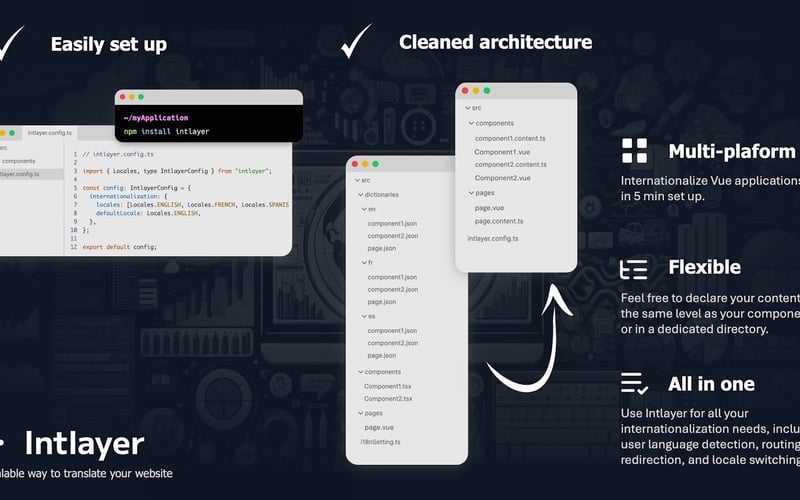Open component1.json under the es folder
800x500 pixels.
[392, 331]
